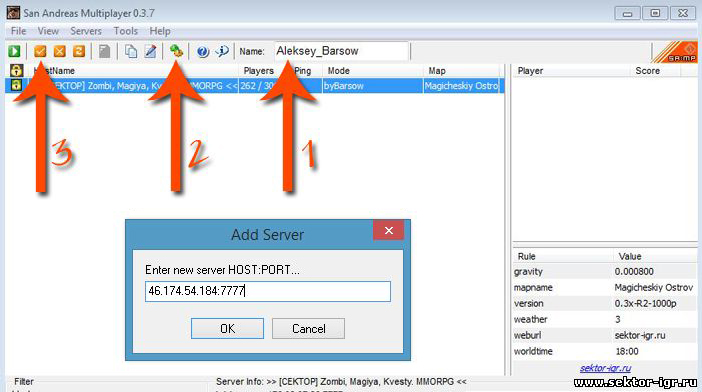Click the Server Info status text
The height and width of the screenshot is (392, 702).
341,382
